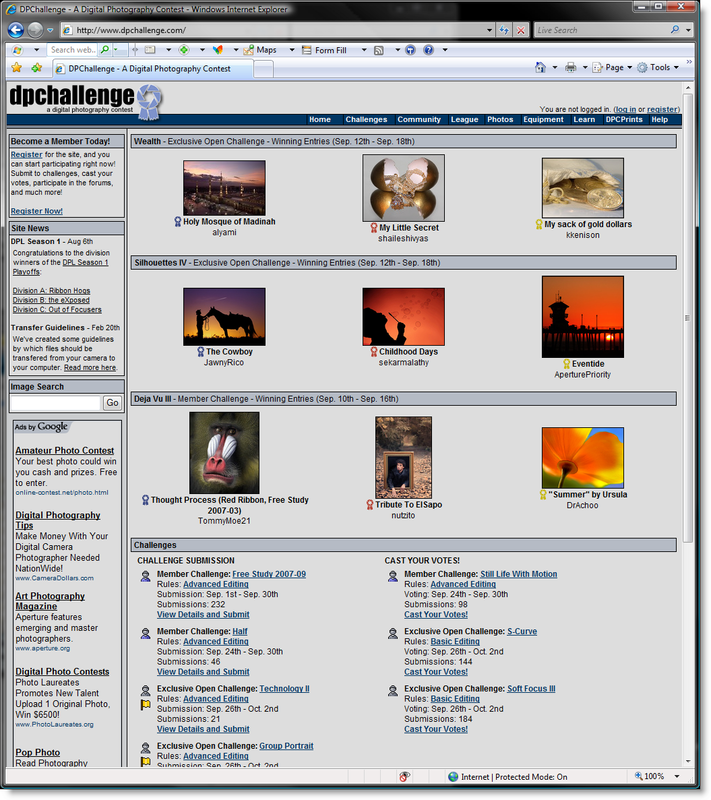
Task: Click the Print icon in command bar
Action: pos(570,68)
